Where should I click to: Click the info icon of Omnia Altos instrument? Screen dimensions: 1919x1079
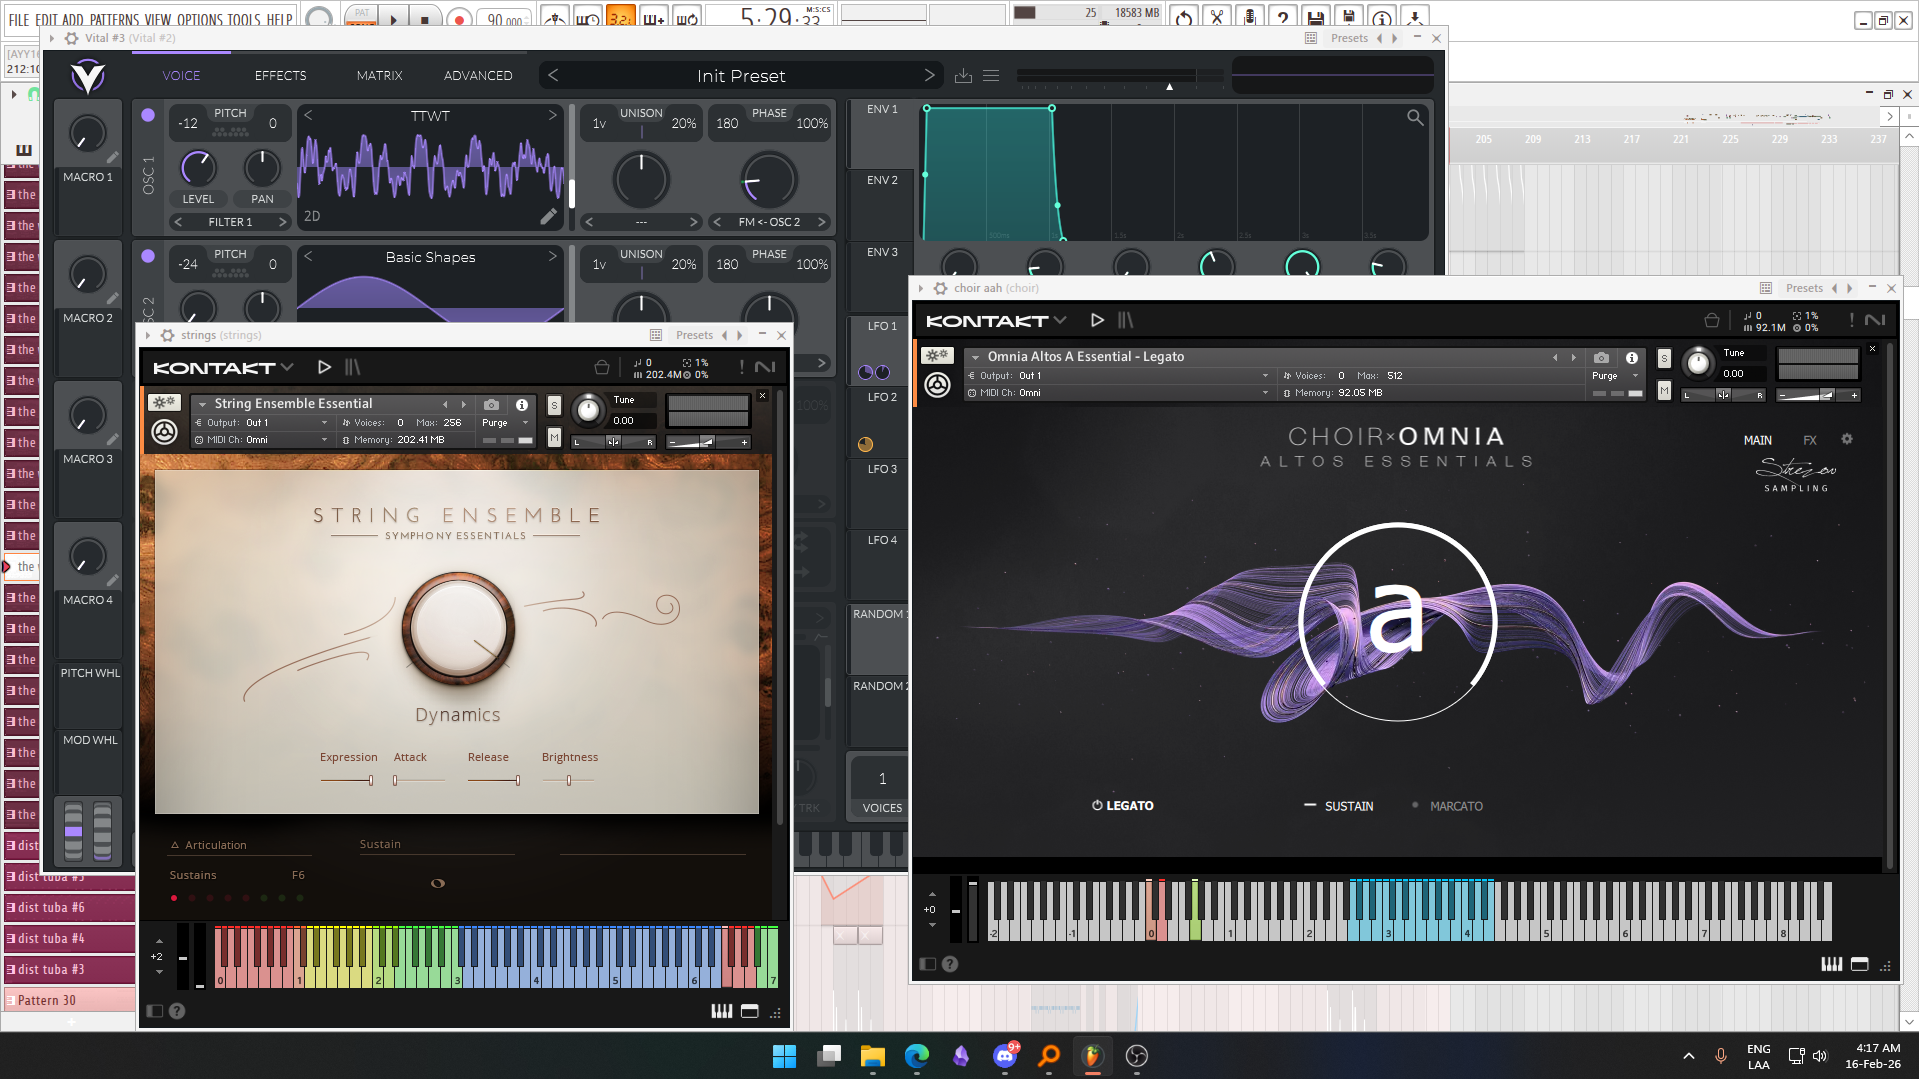(x=1632, y=358)
